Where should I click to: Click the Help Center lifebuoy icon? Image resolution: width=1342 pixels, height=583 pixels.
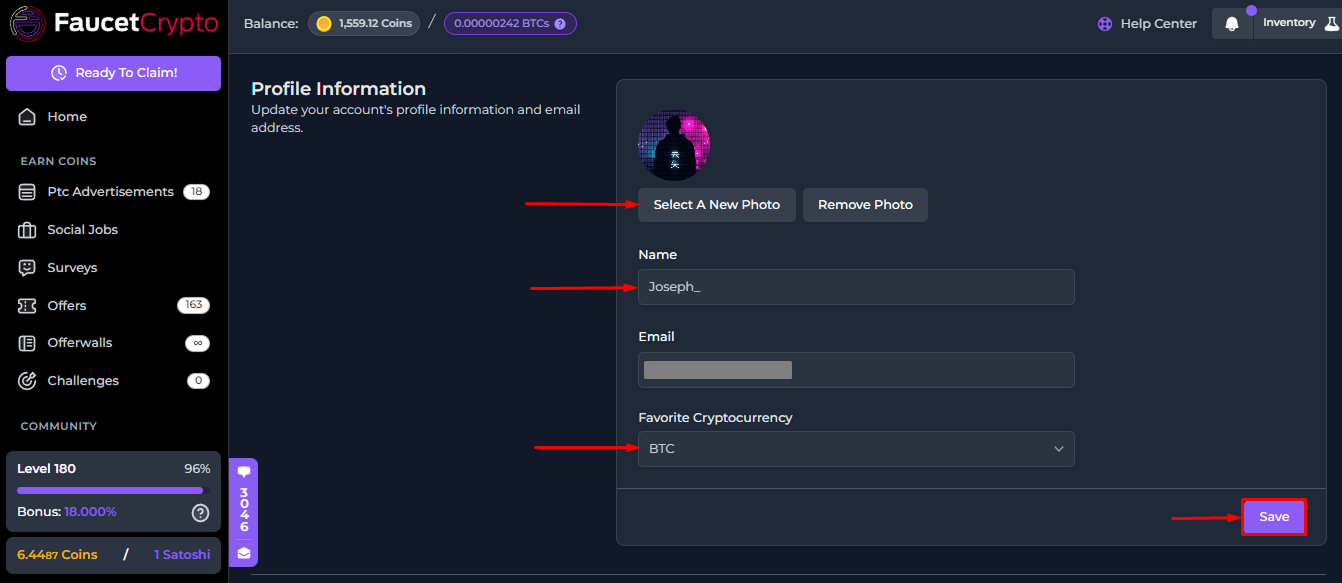coord(1105,24)
